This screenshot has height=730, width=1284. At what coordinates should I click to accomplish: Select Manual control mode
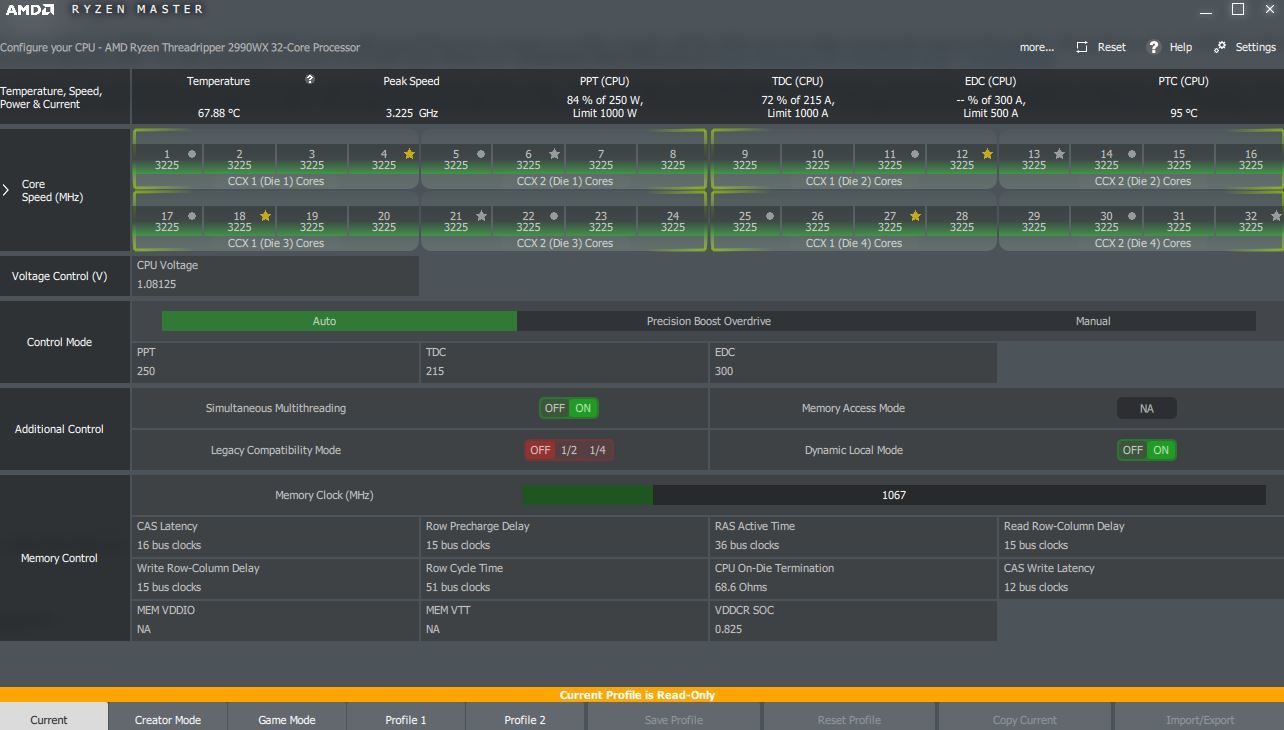[1092, 321]
